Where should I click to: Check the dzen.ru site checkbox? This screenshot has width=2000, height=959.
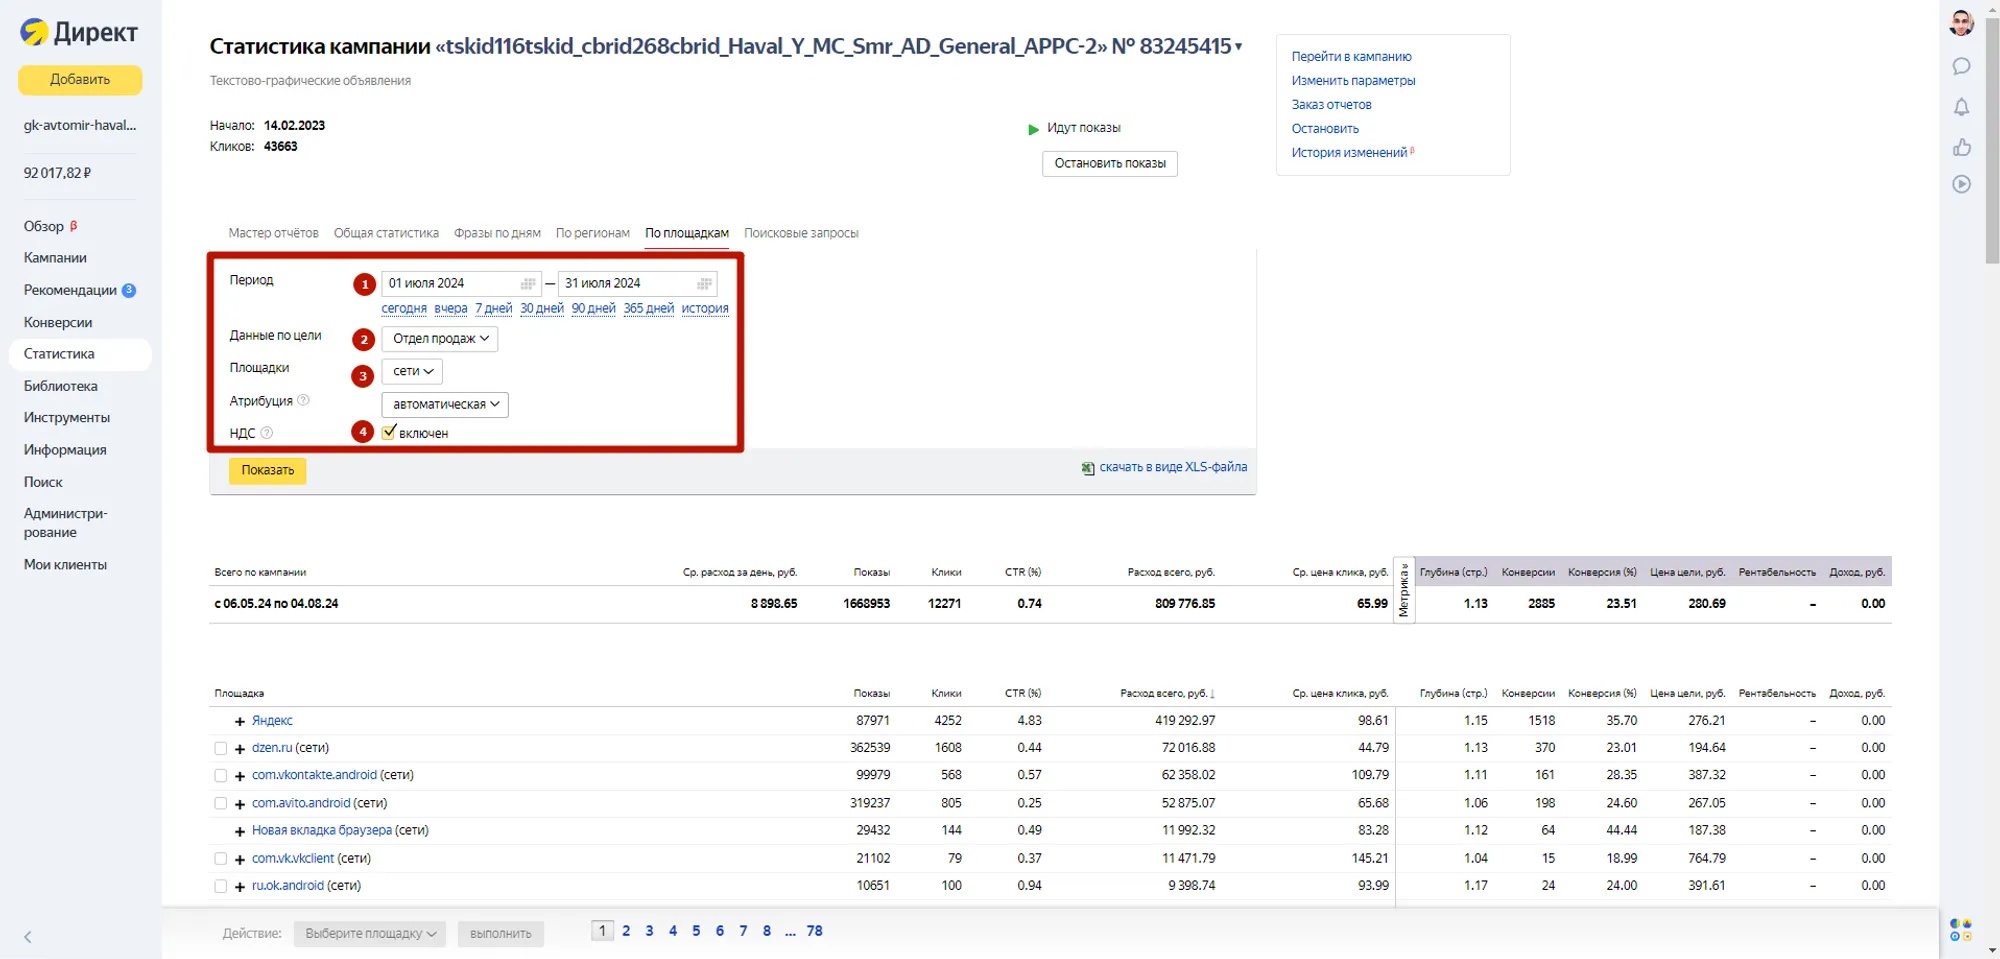[x=221, y=748]
